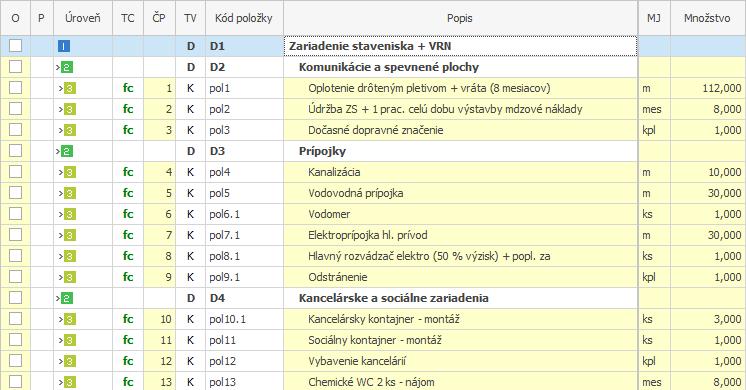Click the level 3 icon in pol8.1 row
746x390 pixels.
[x=69, y=256]
